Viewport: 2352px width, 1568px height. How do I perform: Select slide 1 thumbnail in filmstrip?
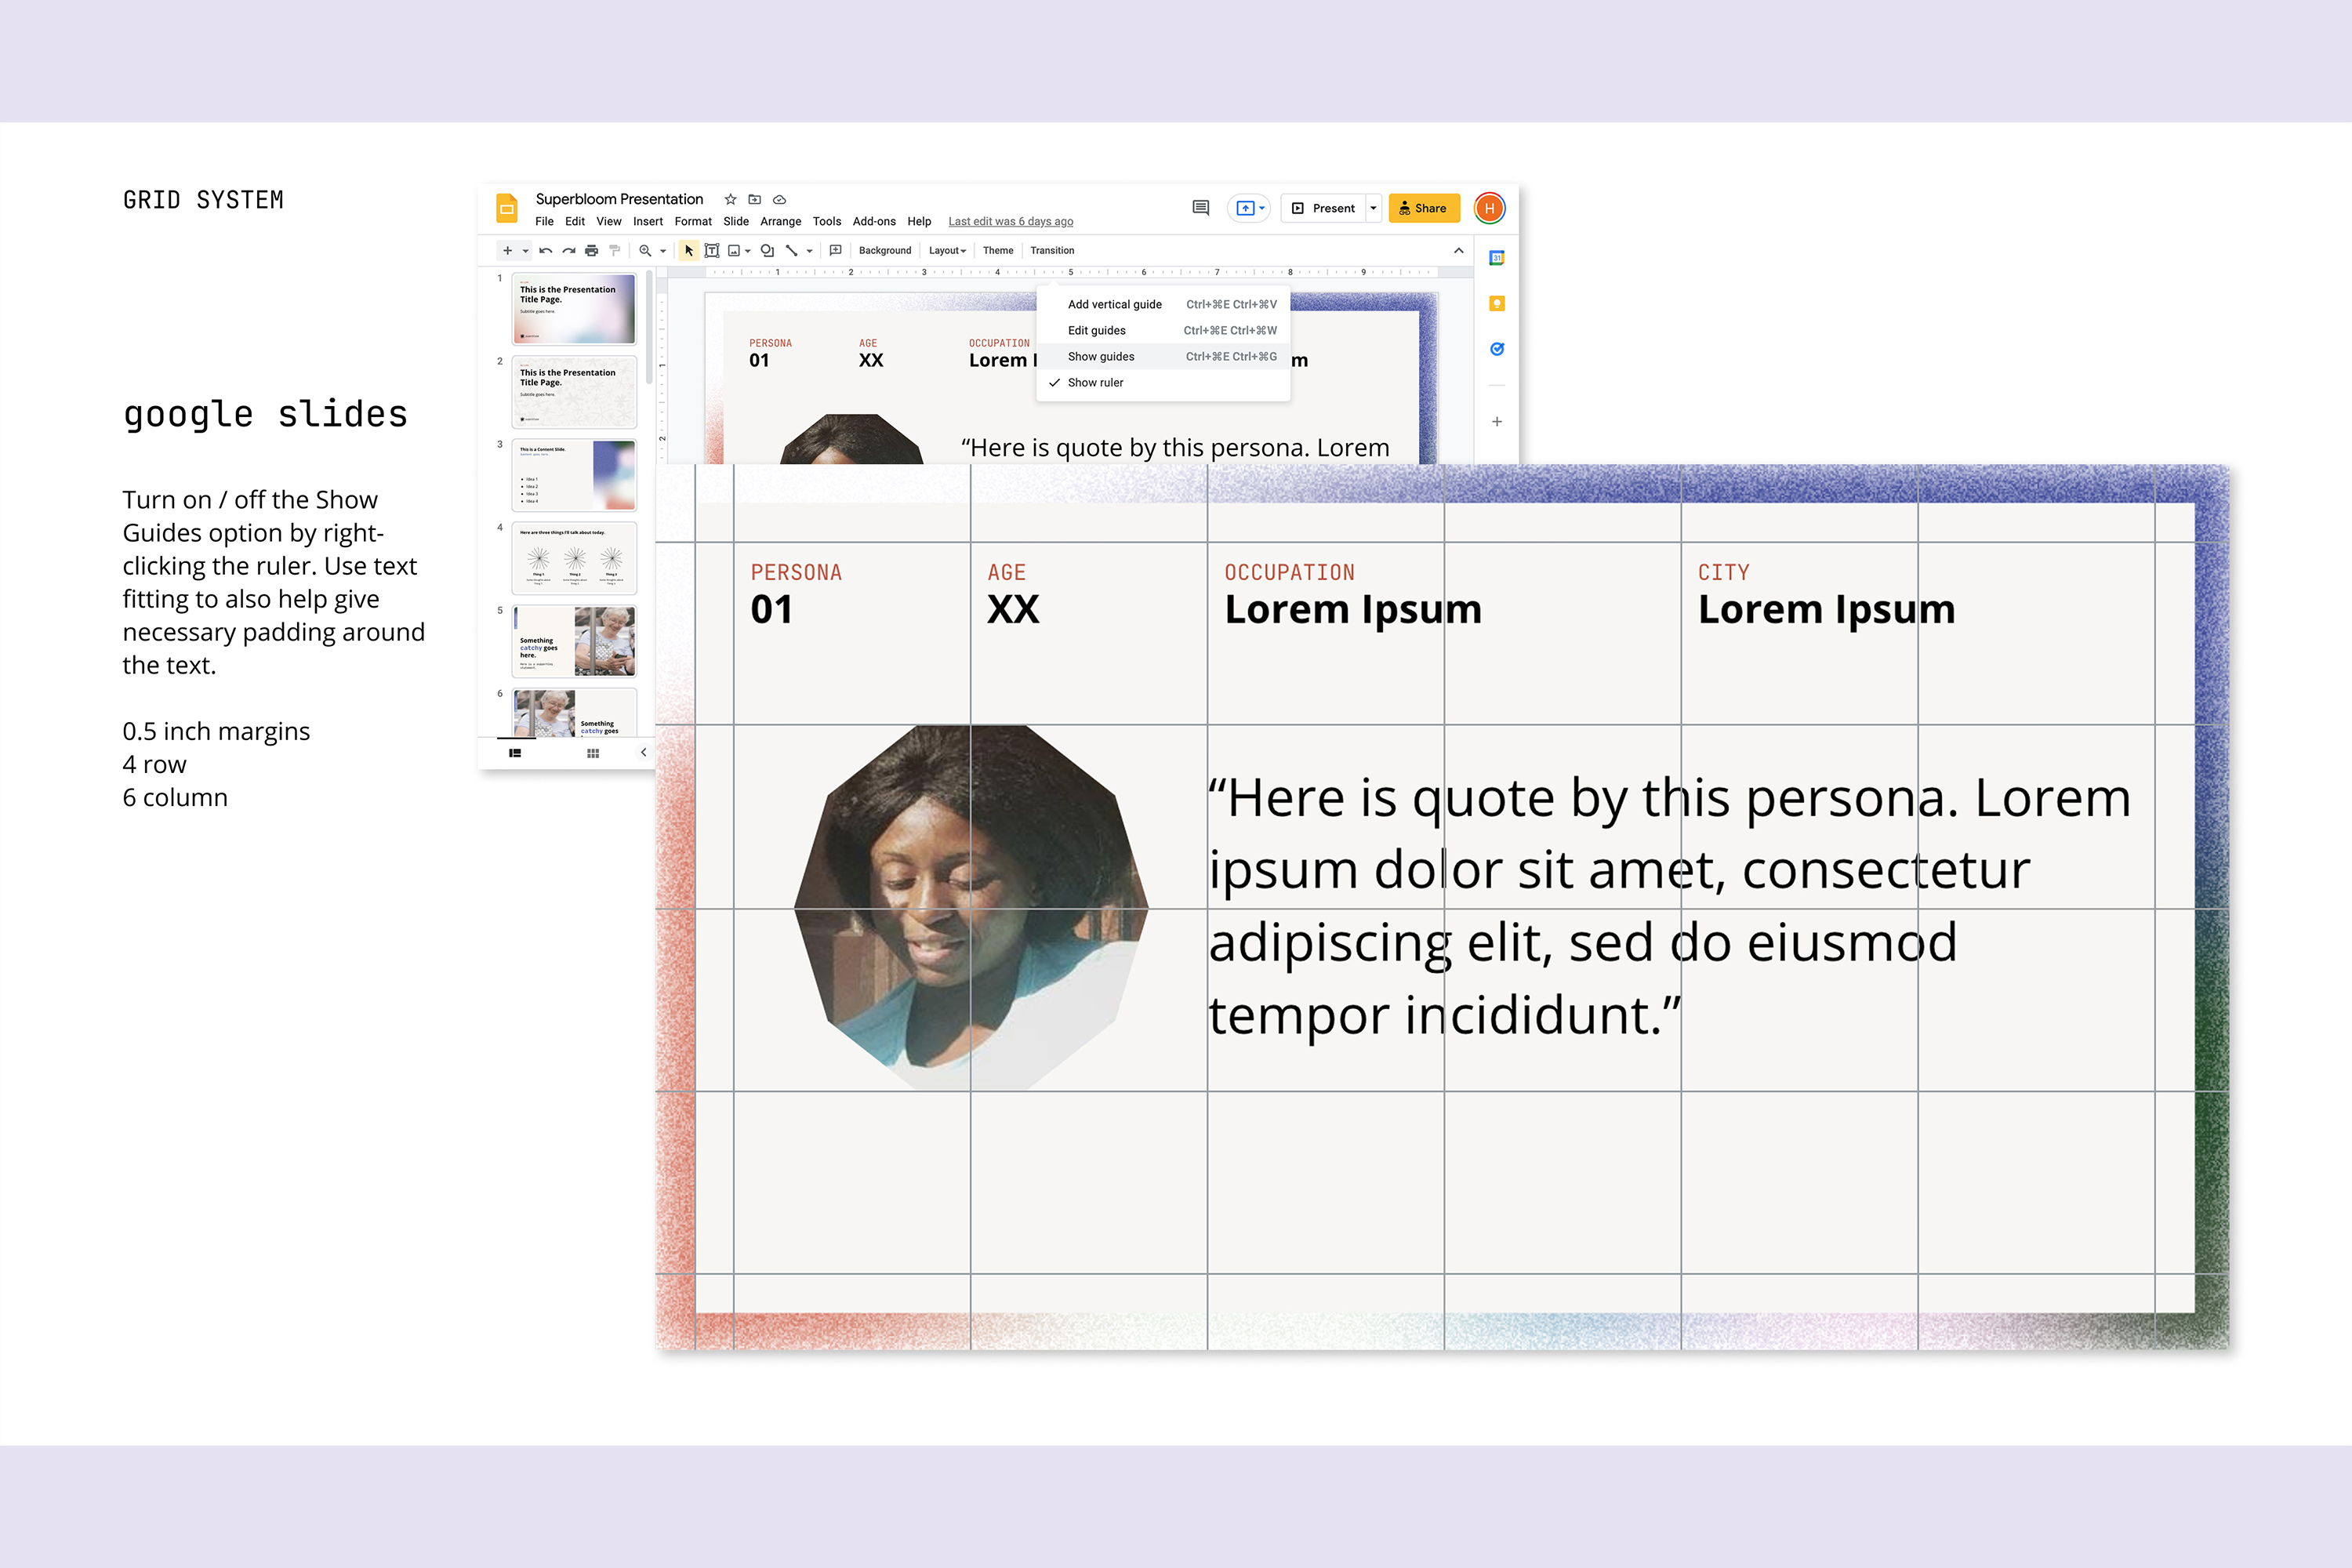coord(574,309)
